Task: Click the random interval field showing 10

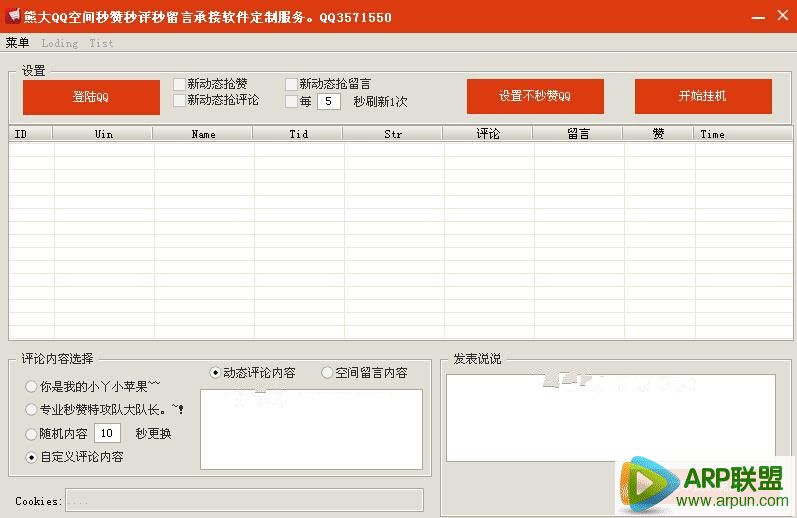Action: tap(107, 433)
